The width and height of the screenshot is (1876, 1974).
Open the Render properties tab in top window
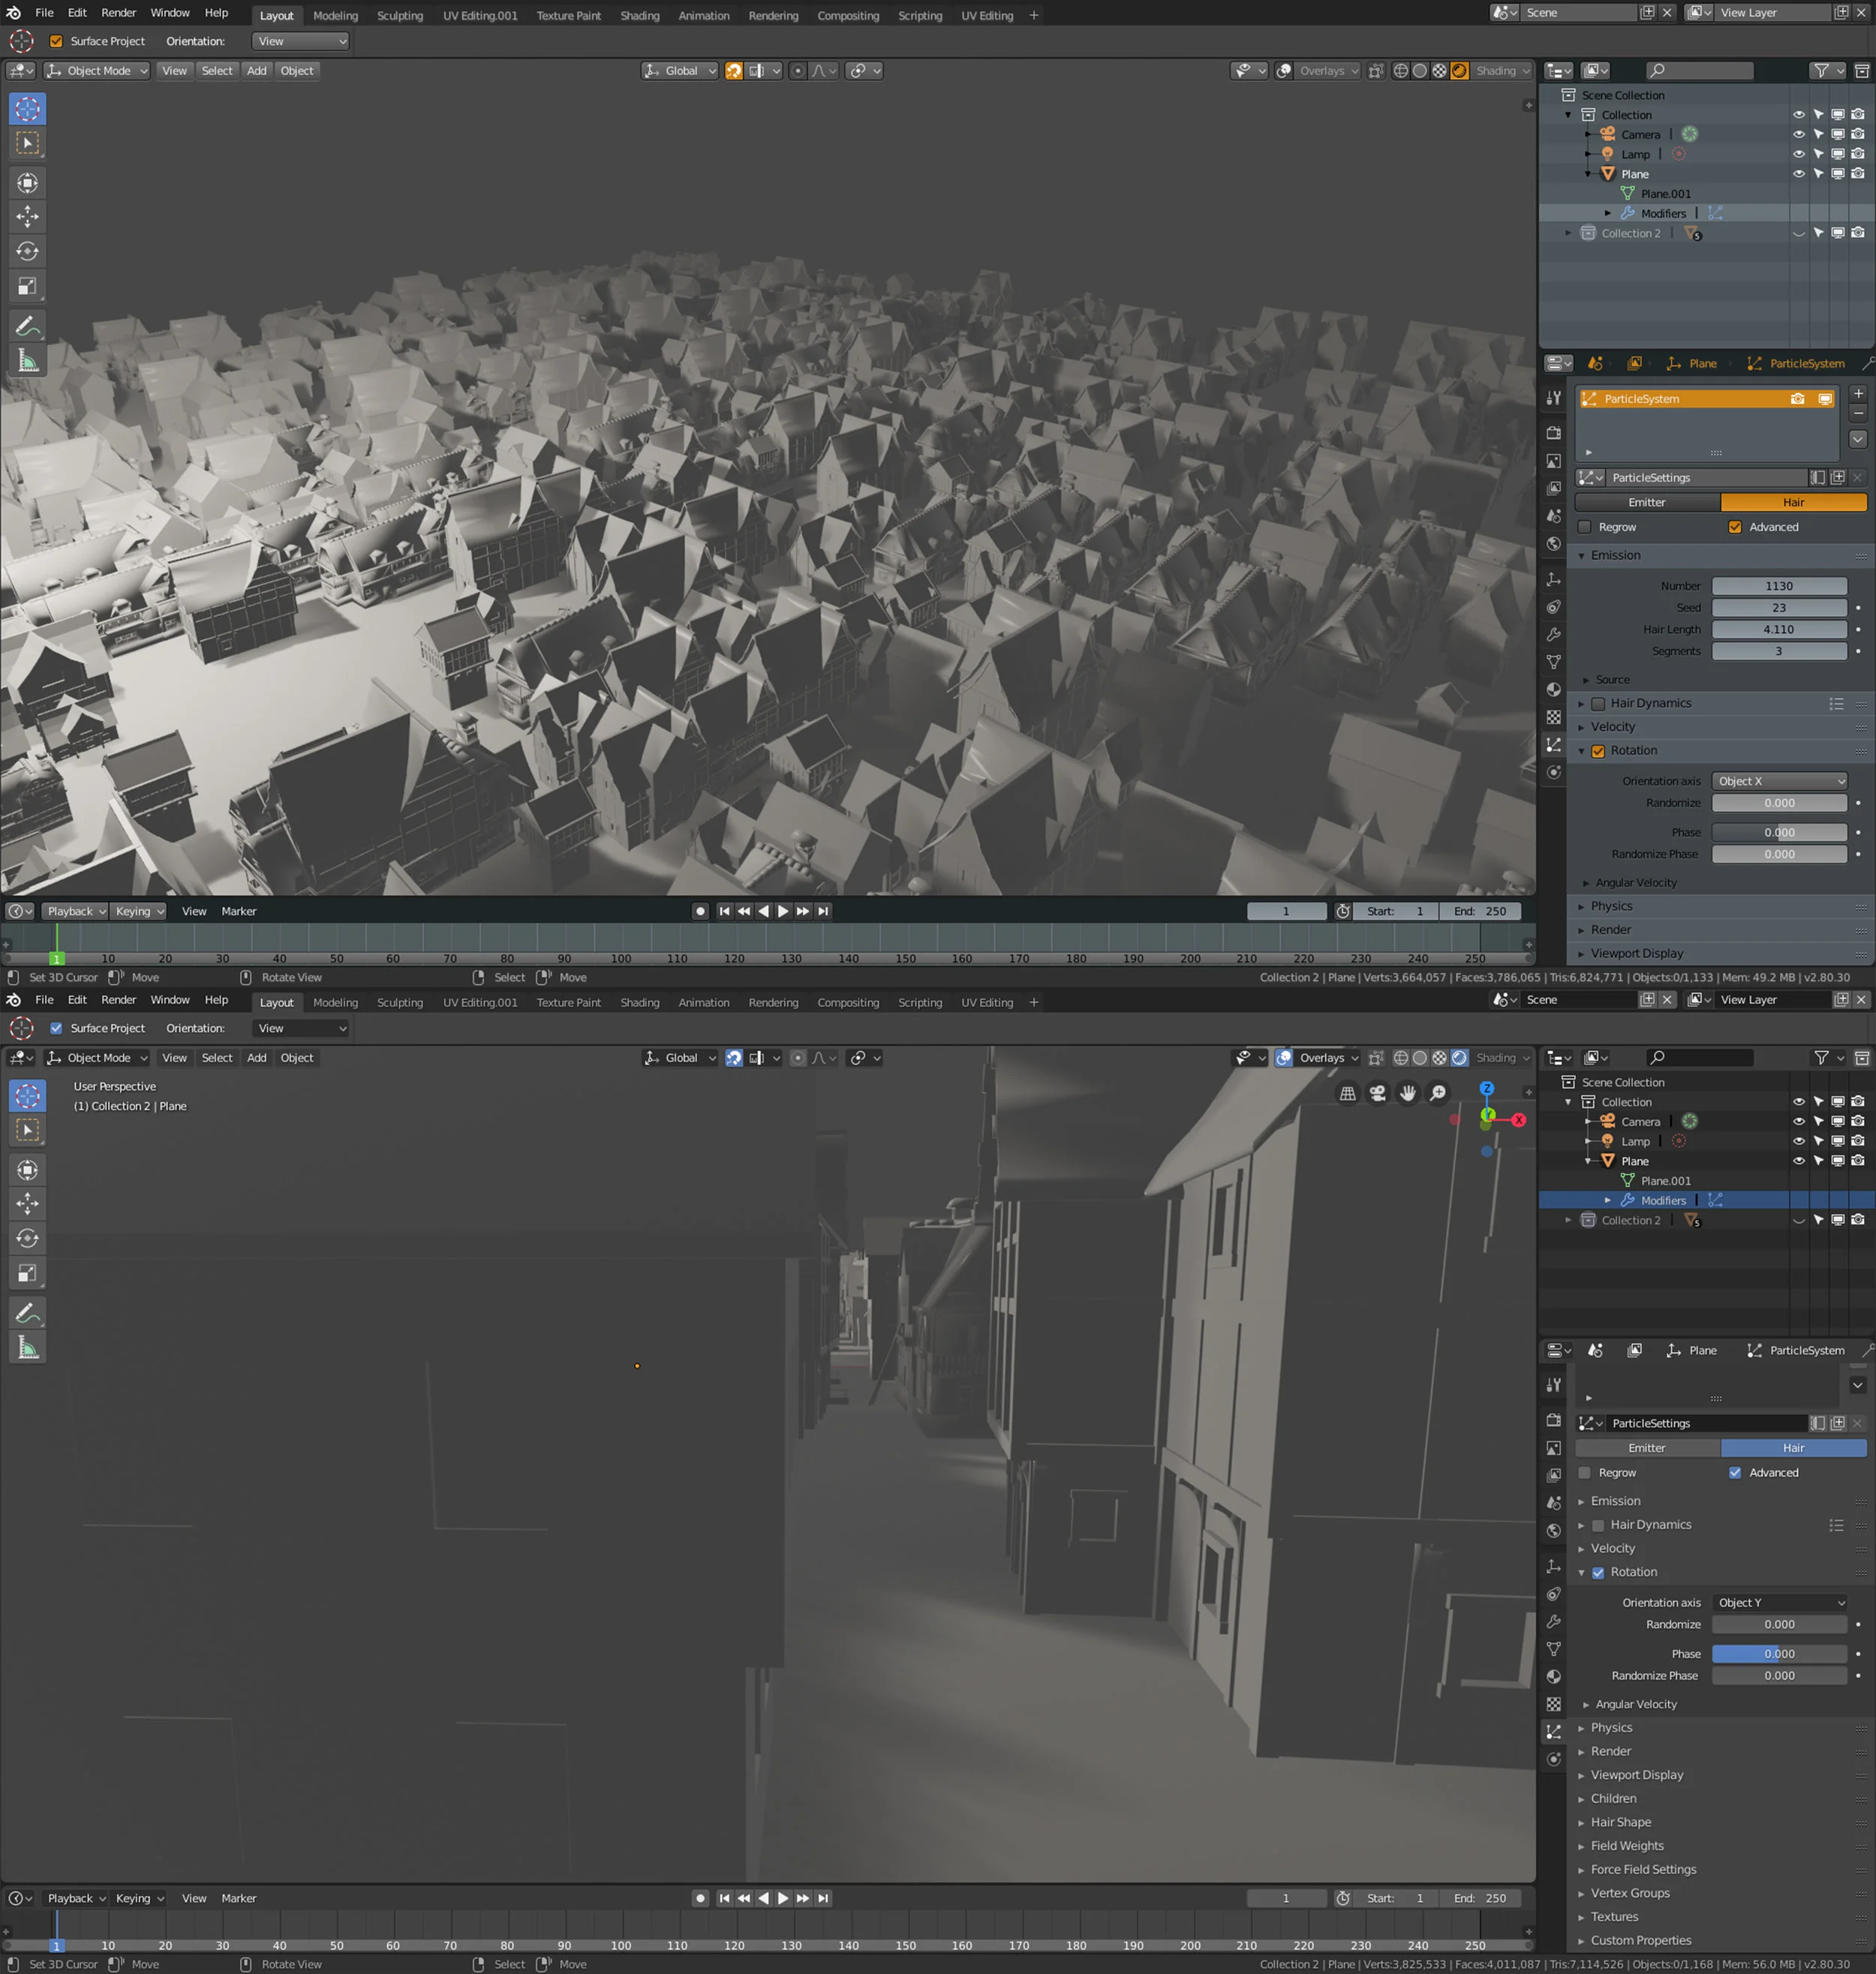pos(1553,433)
